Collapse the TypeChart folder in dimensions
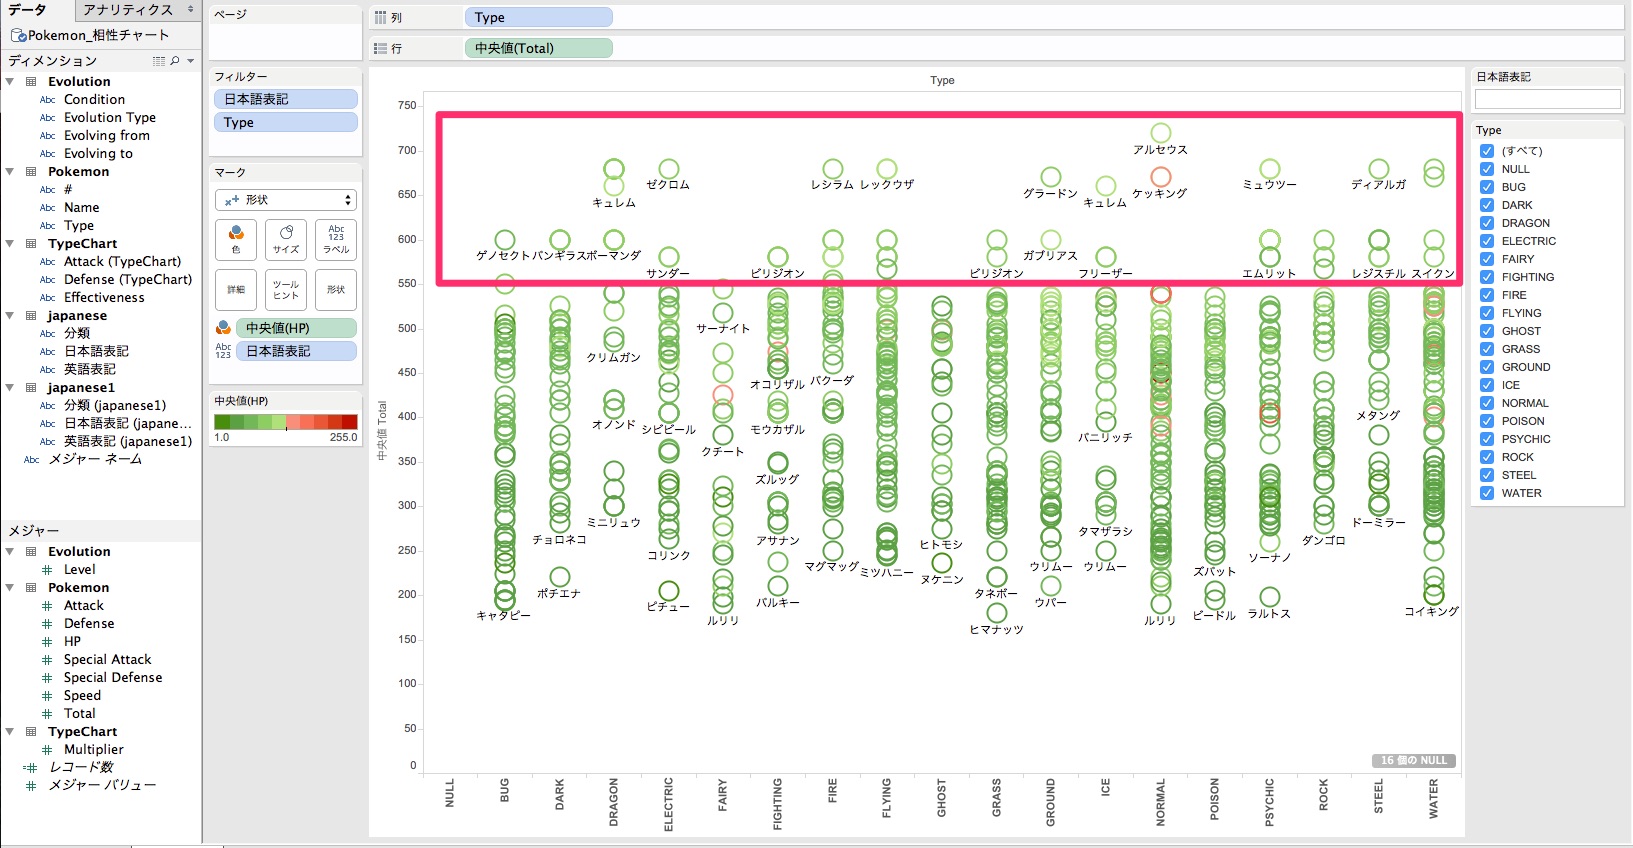 [x=10, y=244]
